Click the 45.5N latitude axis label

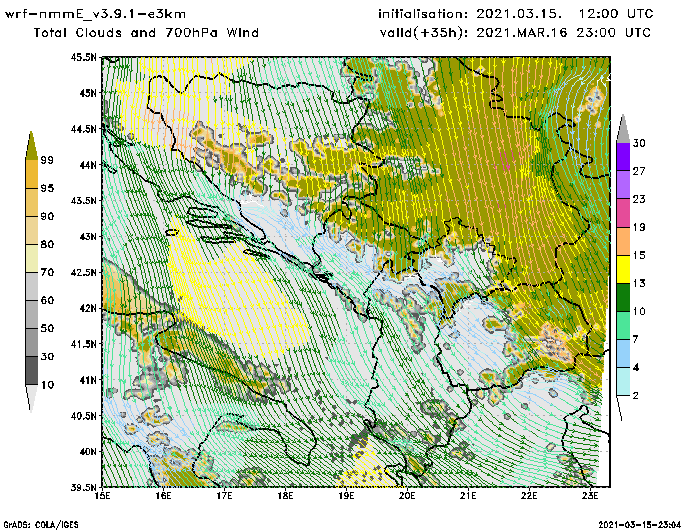point(83,57)
